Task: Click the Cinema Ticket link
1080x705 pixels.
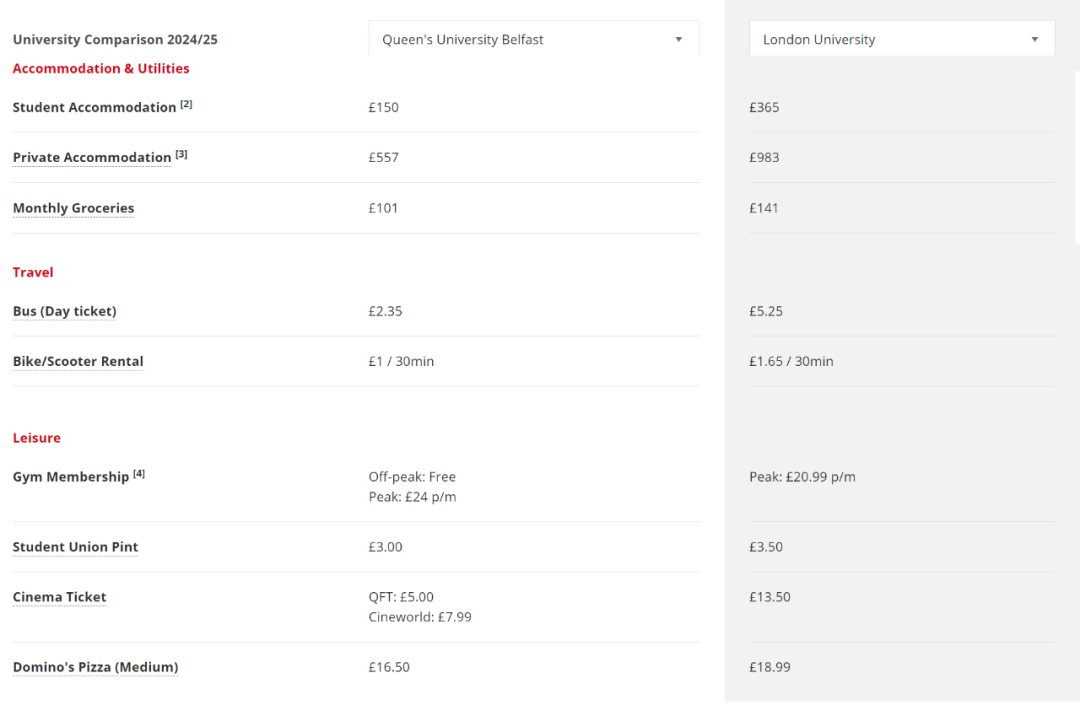Action: click(x=59, y=597)
